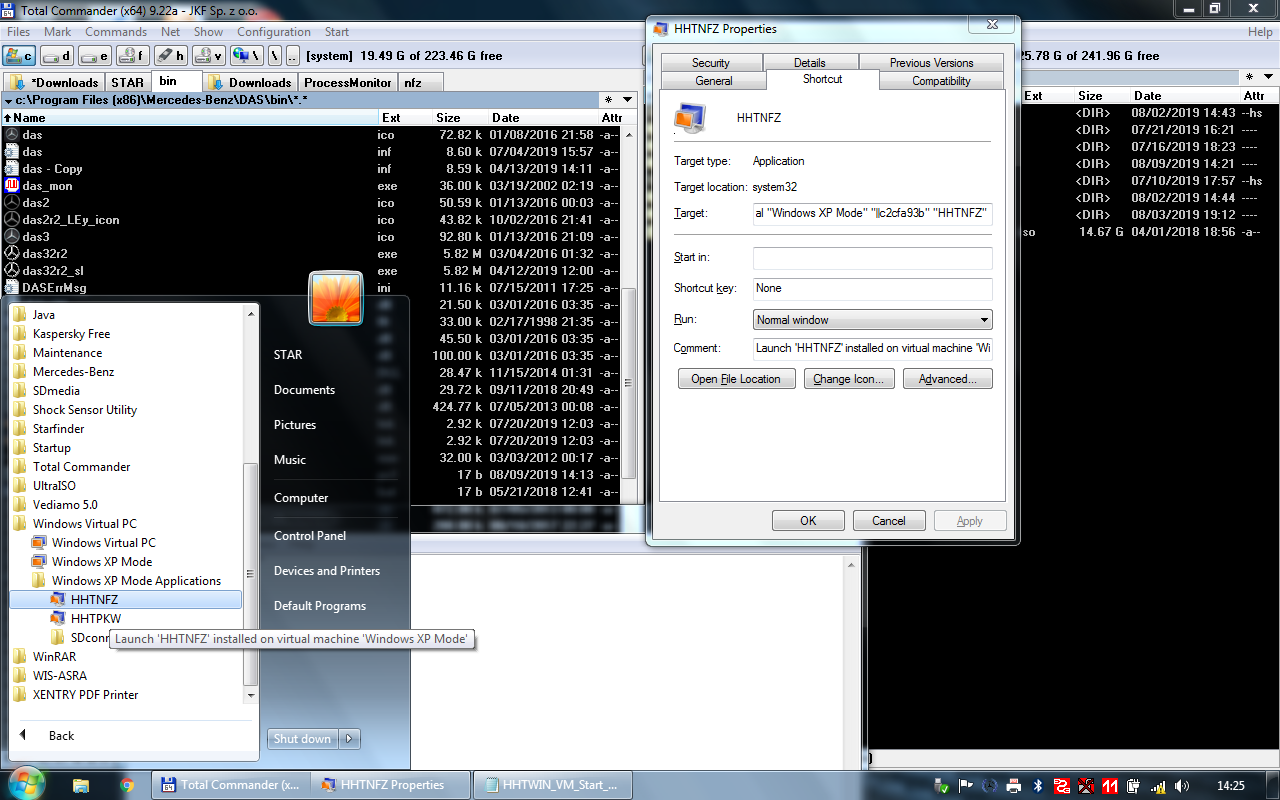The width and height of the screenshot is (1280, 800).
Task: Click the Bluetooth tray icon
Action: tap(1038, 786)
